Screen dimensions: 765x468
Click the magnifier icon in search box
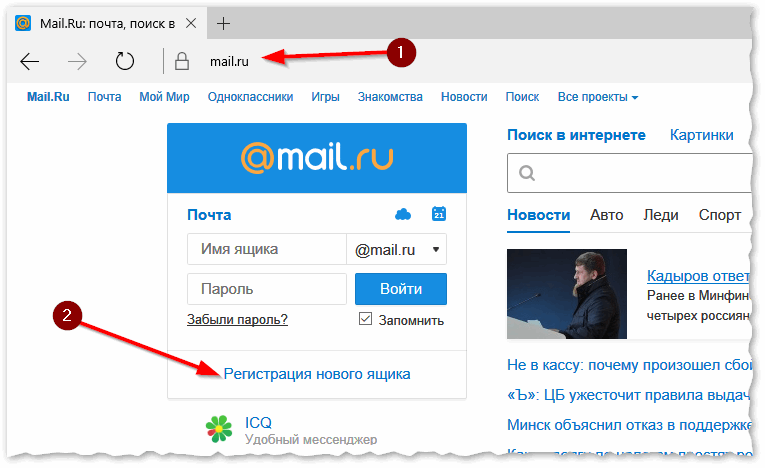click(x=527, y=173)
